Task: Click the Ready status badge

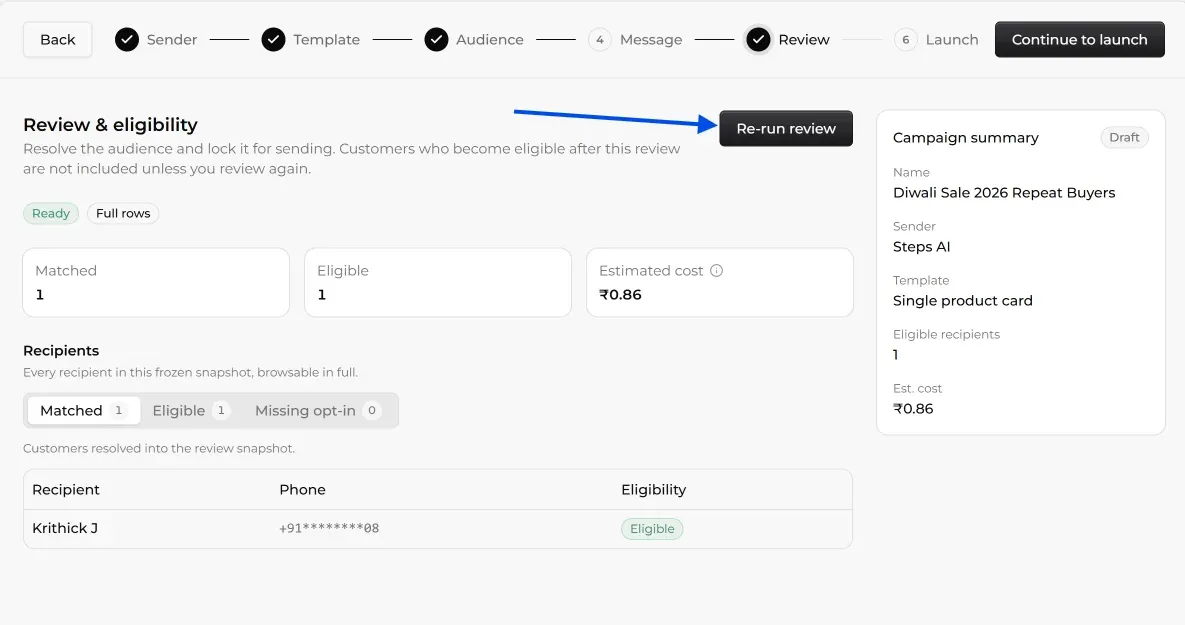Action: (51, 213)
